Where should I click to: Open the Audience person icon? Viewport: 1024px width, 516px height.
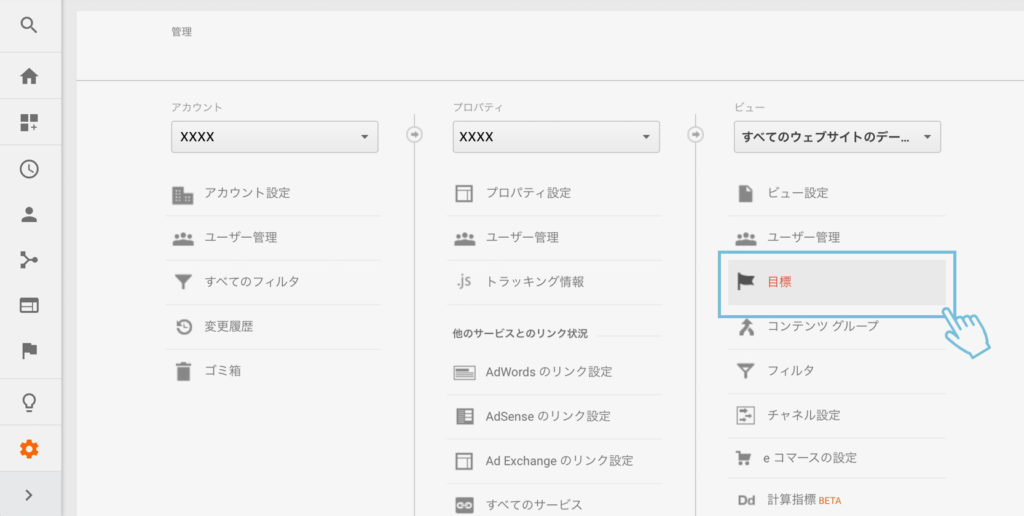coord(29,214)
